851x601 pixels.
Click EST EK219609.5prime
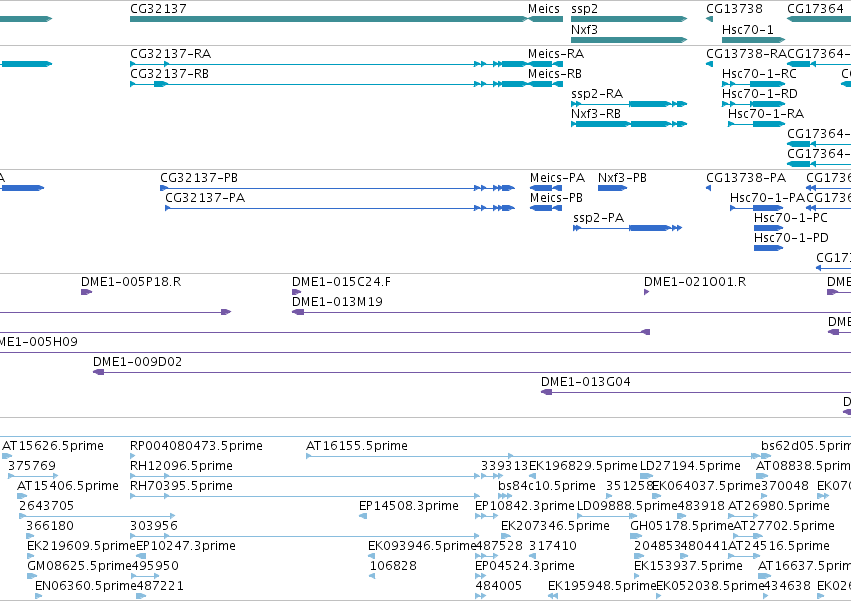pyautogui.click(x=31, y=556)
